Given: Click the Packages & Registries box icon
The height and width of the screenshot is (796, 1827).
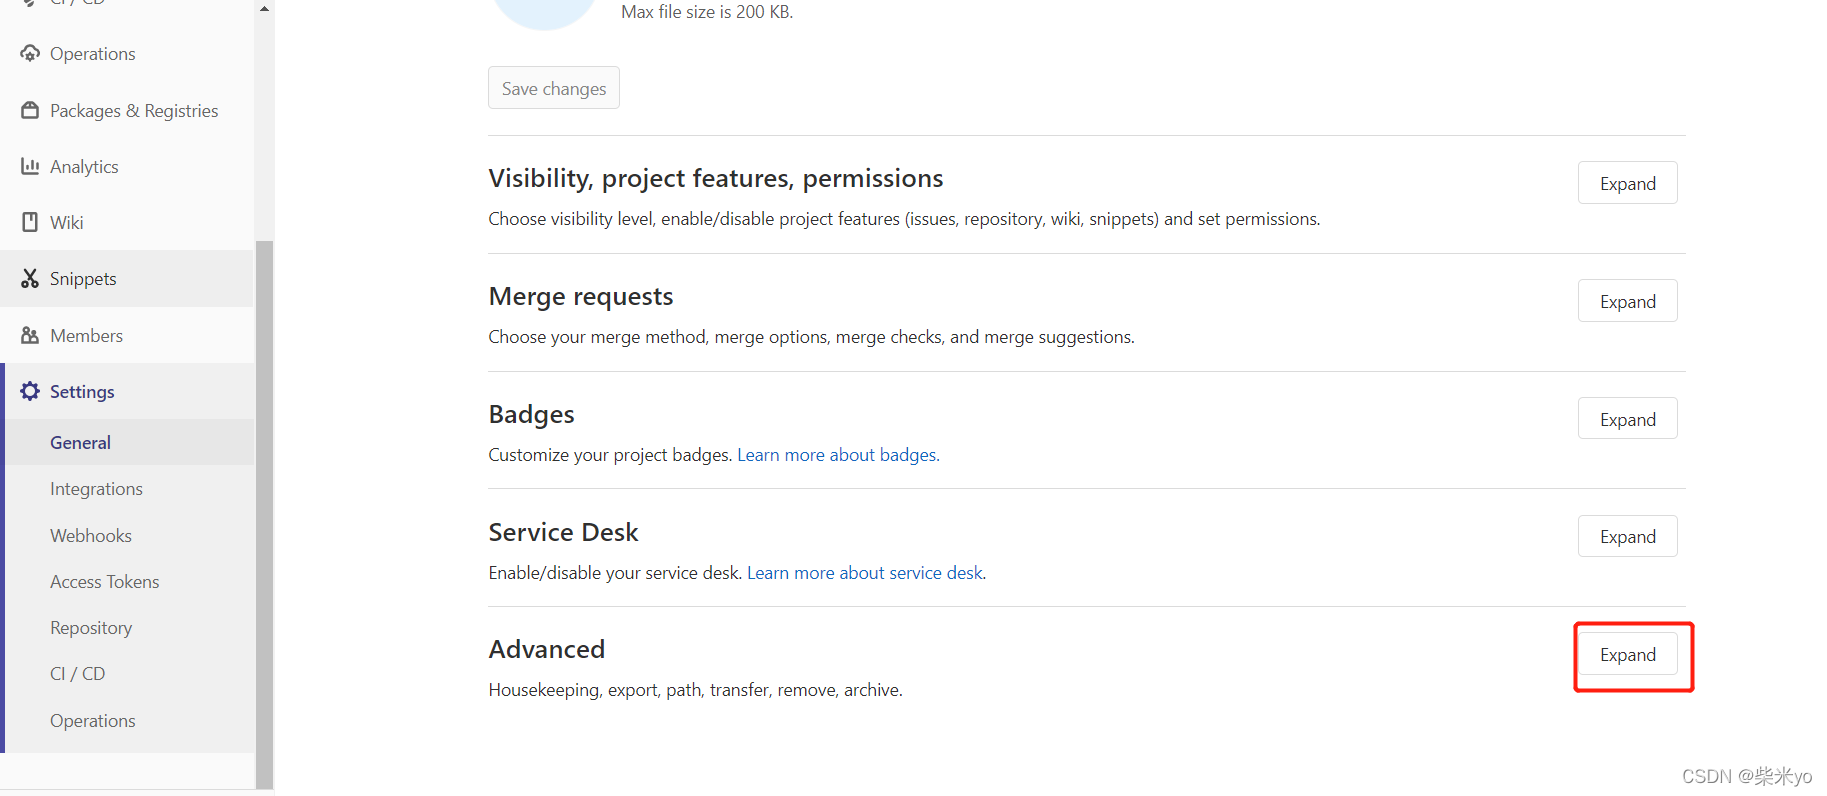Looking at the screenshot, I should [30, 110].
